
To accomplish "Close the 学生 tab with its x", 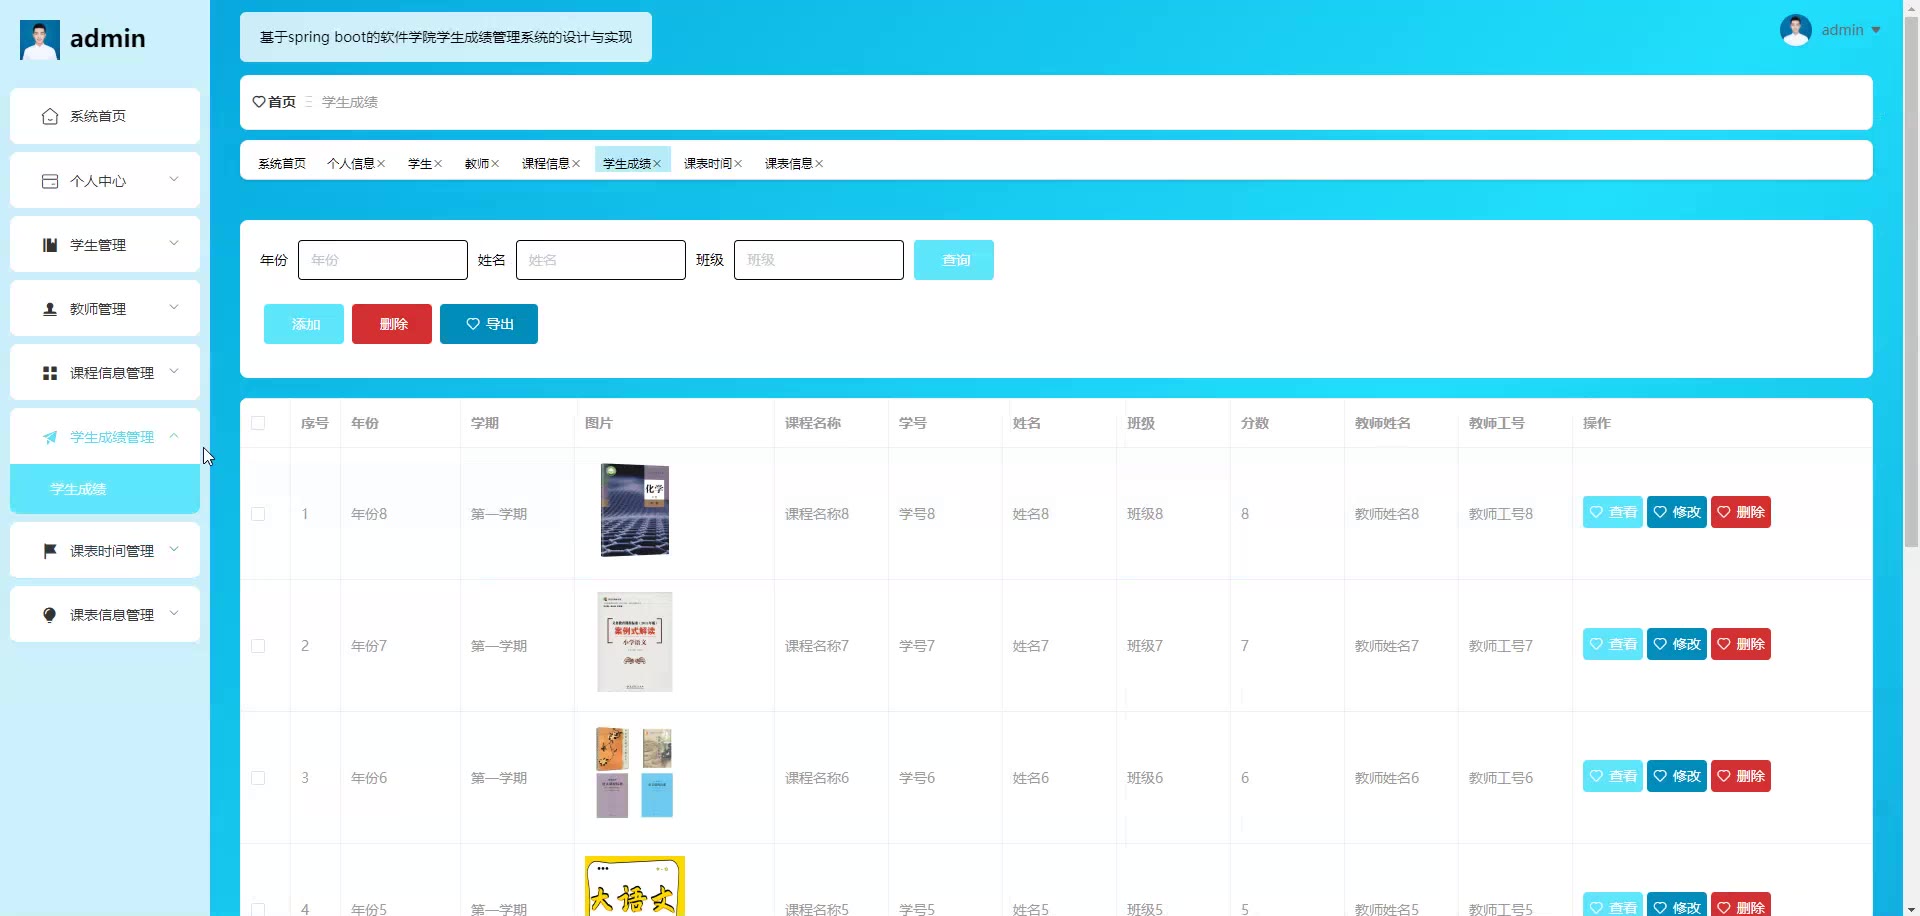I will point(438,164).
